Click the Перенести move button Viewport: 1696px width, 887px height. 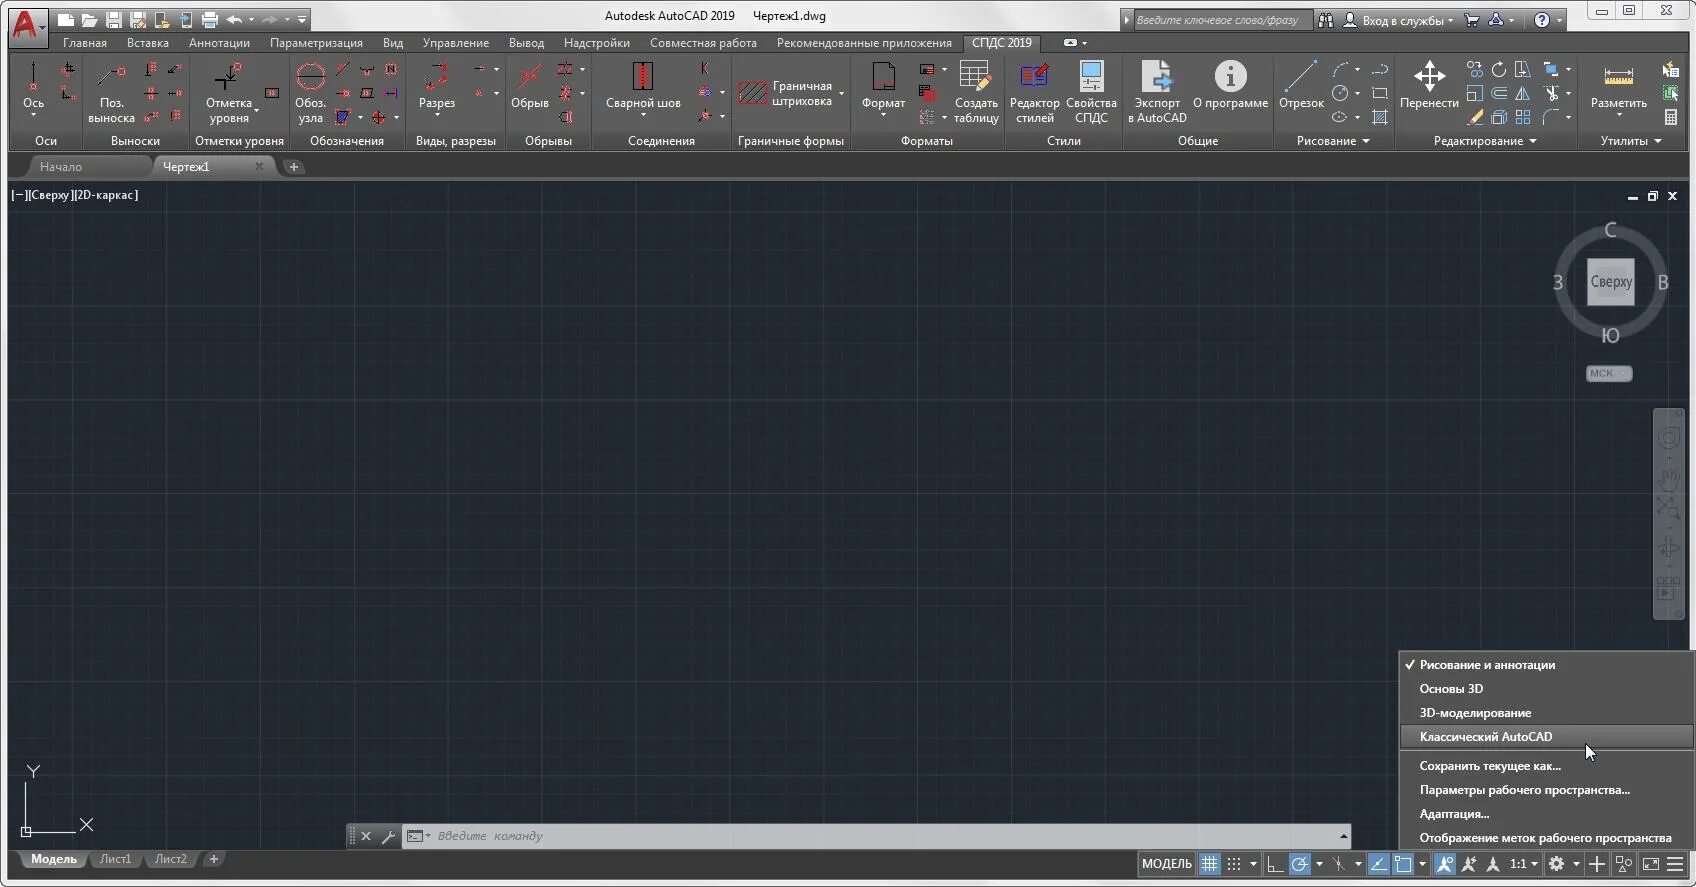coord(1429,85)
